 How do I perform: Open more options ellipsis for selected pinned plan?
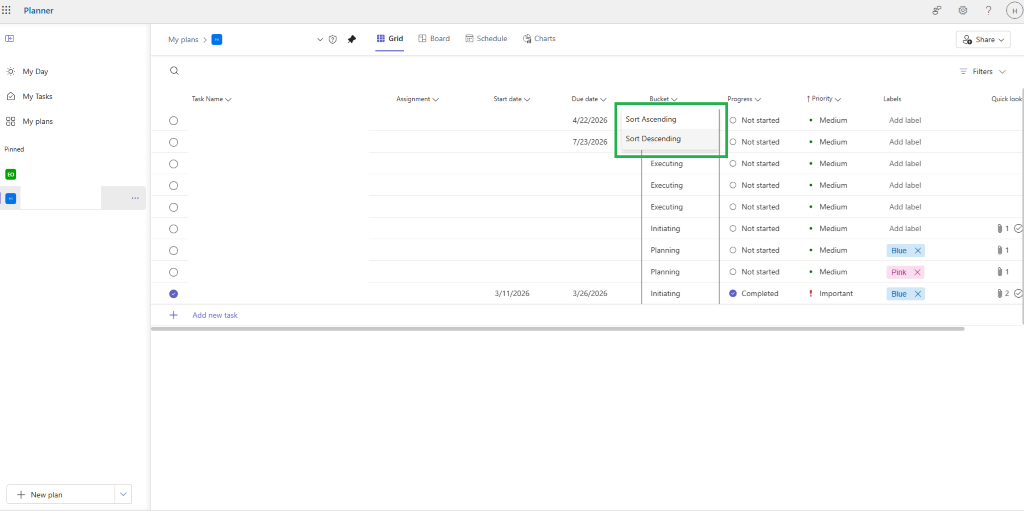click(x=135, y=198)
